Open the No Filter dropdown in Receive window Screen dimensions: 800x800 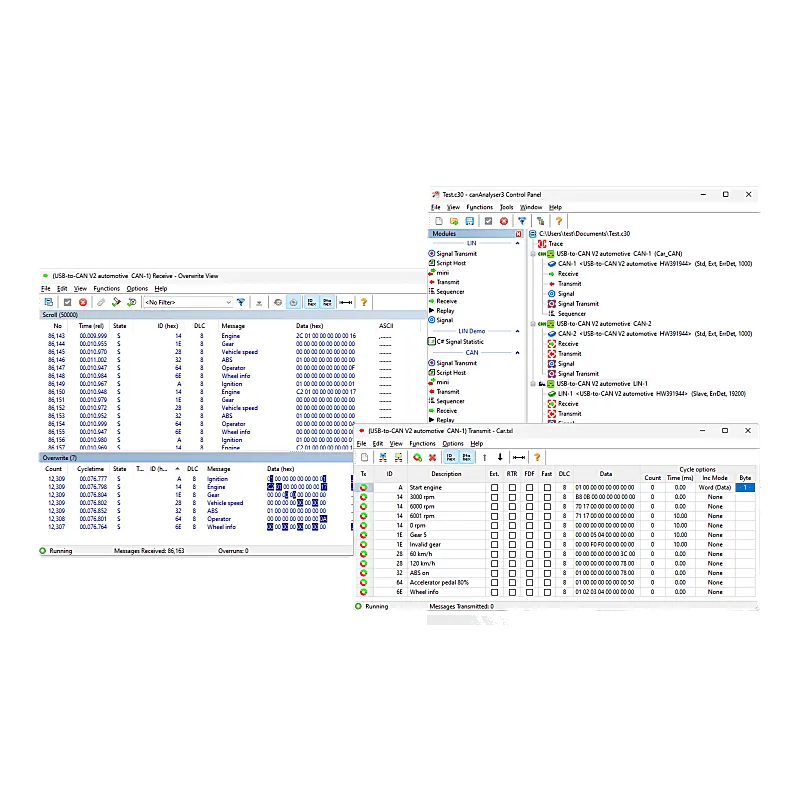[229, 301]
